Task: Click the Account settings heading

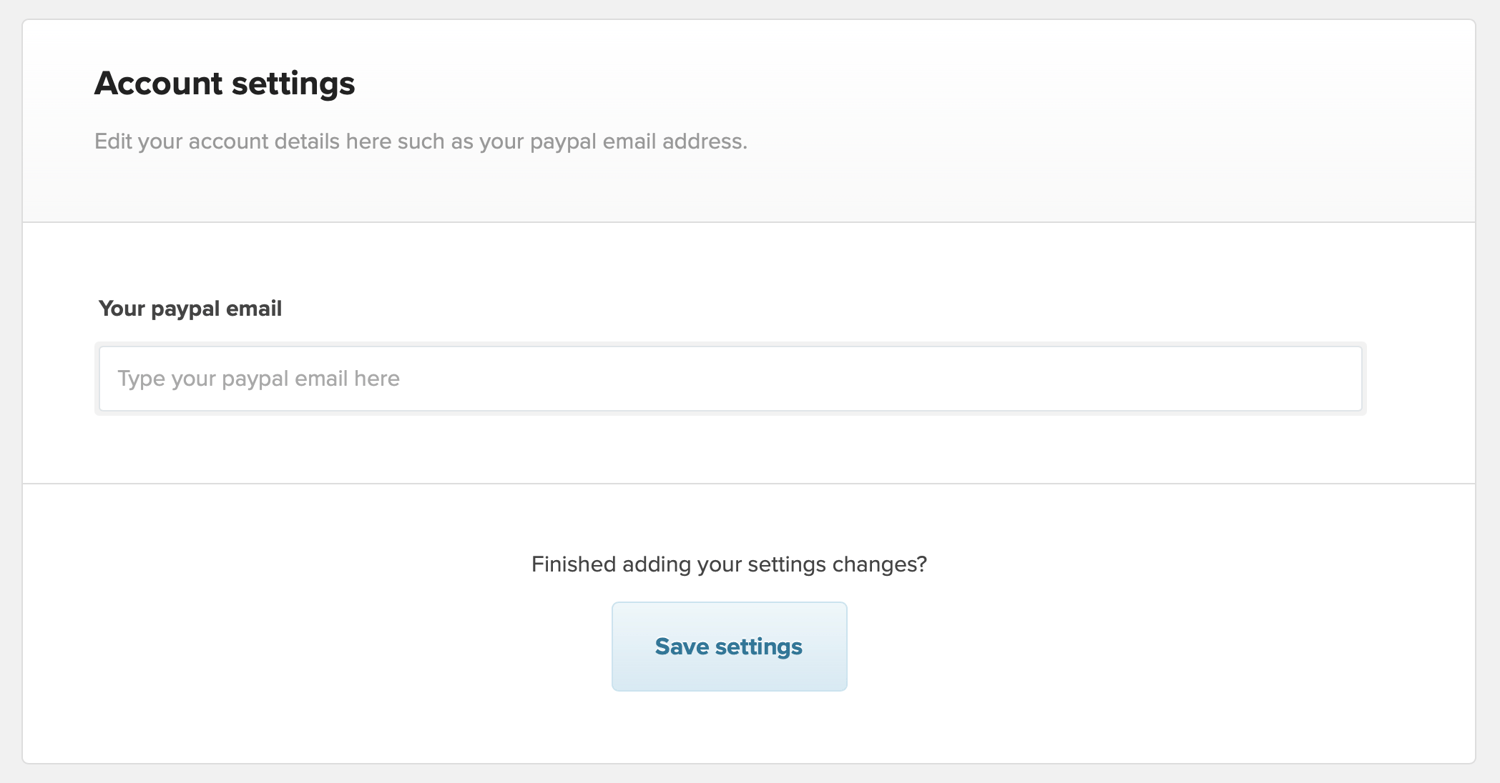Action: [224, 83]
